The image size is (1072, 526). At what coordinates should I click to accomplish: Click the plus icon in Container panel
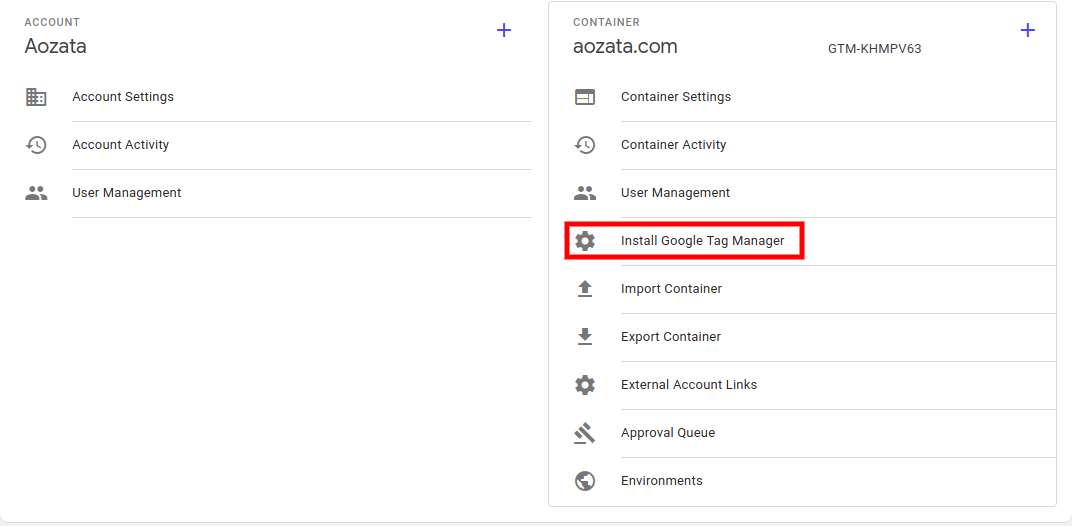[1028, 30]
